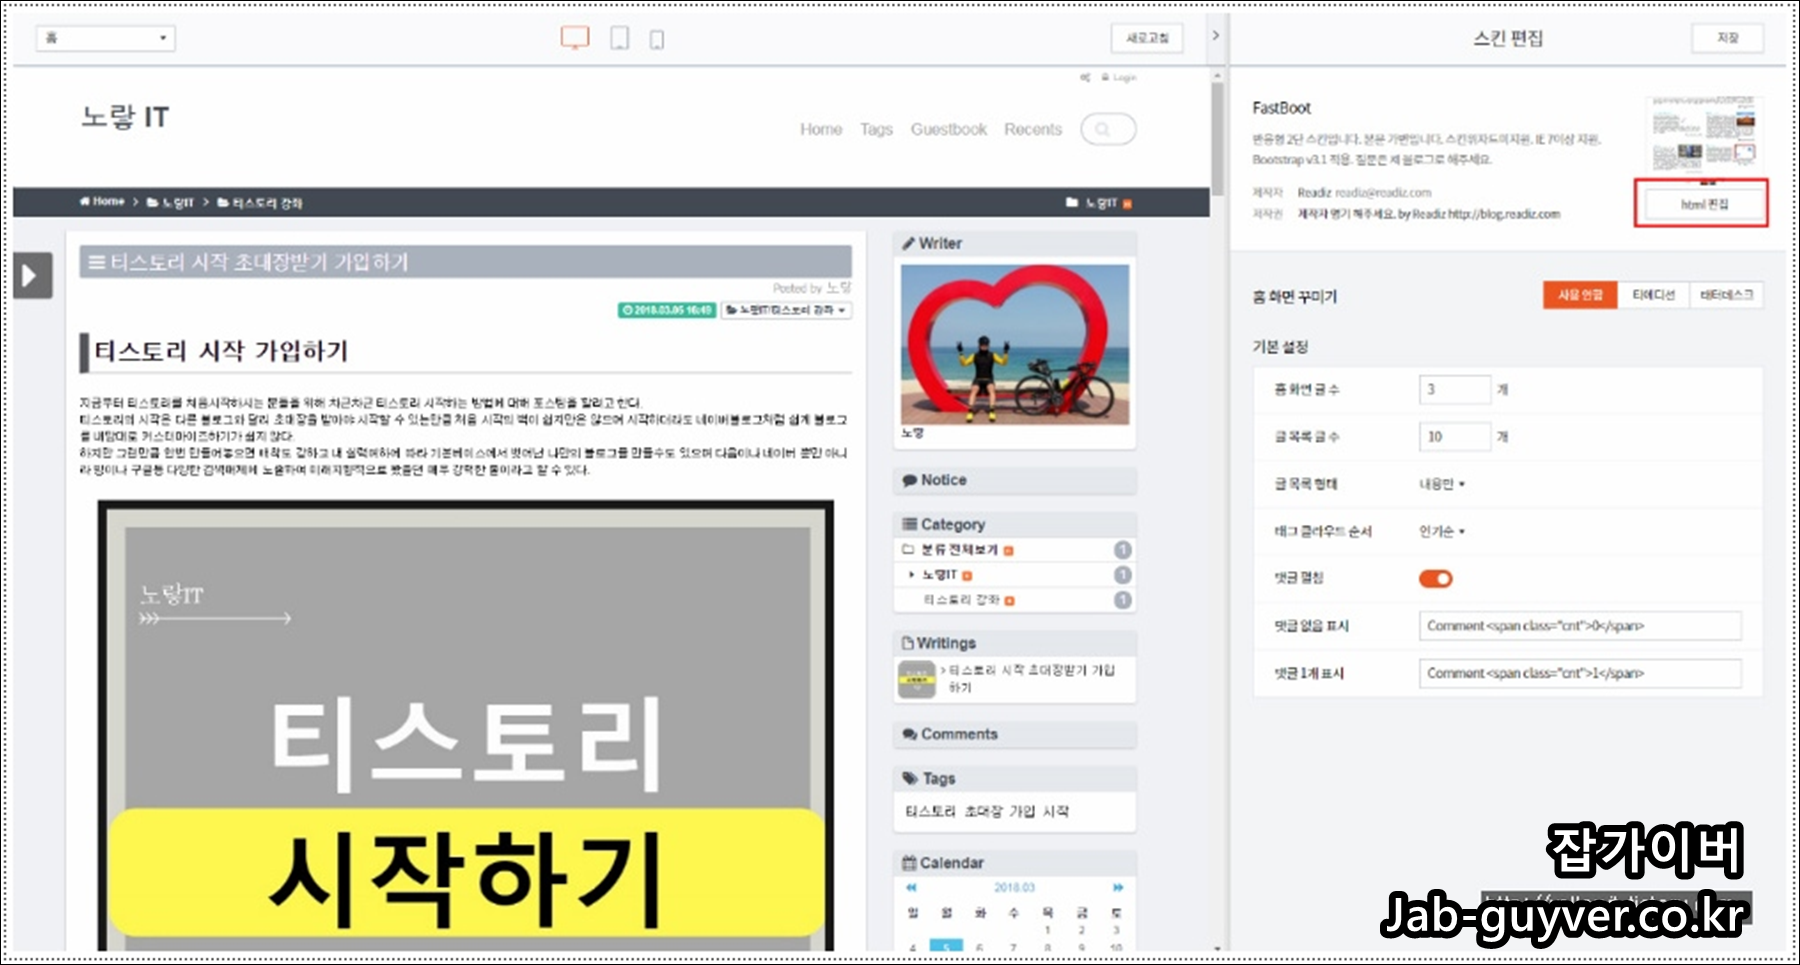1800x965 pixels.
Task: Open recent writing 티스토리 시작 초대장받기 link
Action: (1031, 678)
